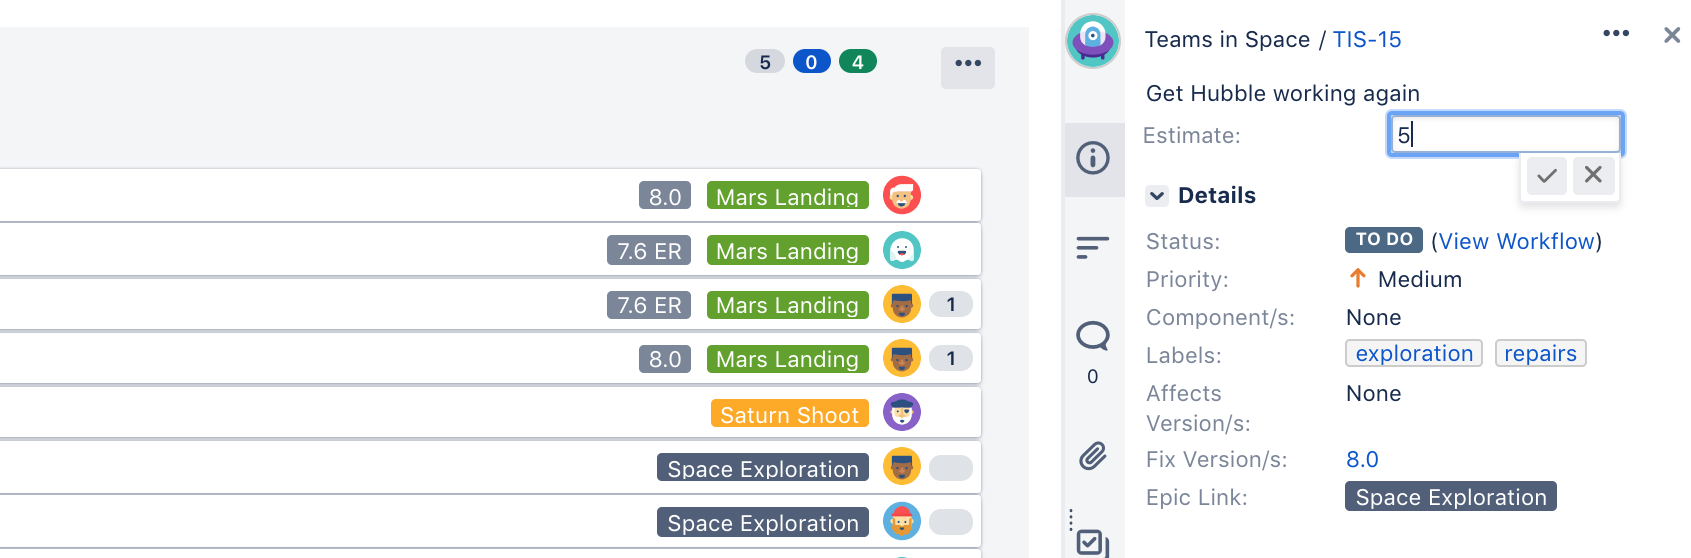Click the TO DO status badge
1691x558 pixels.
[1383, 240]
